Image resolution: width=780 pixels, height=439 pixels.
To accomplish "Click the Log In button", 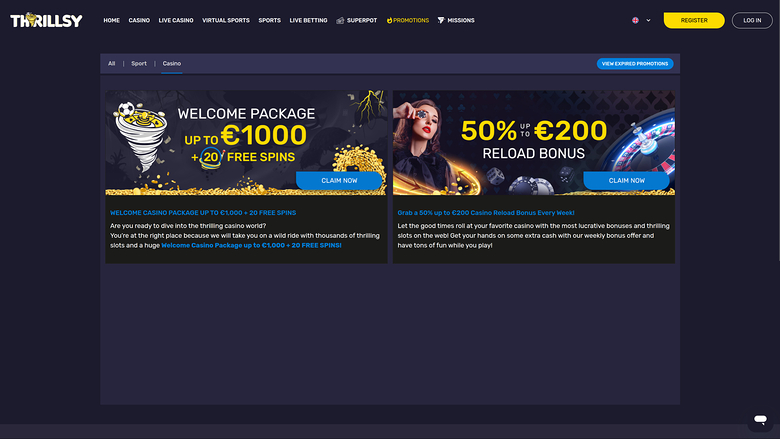I will [x=752, y=20].
